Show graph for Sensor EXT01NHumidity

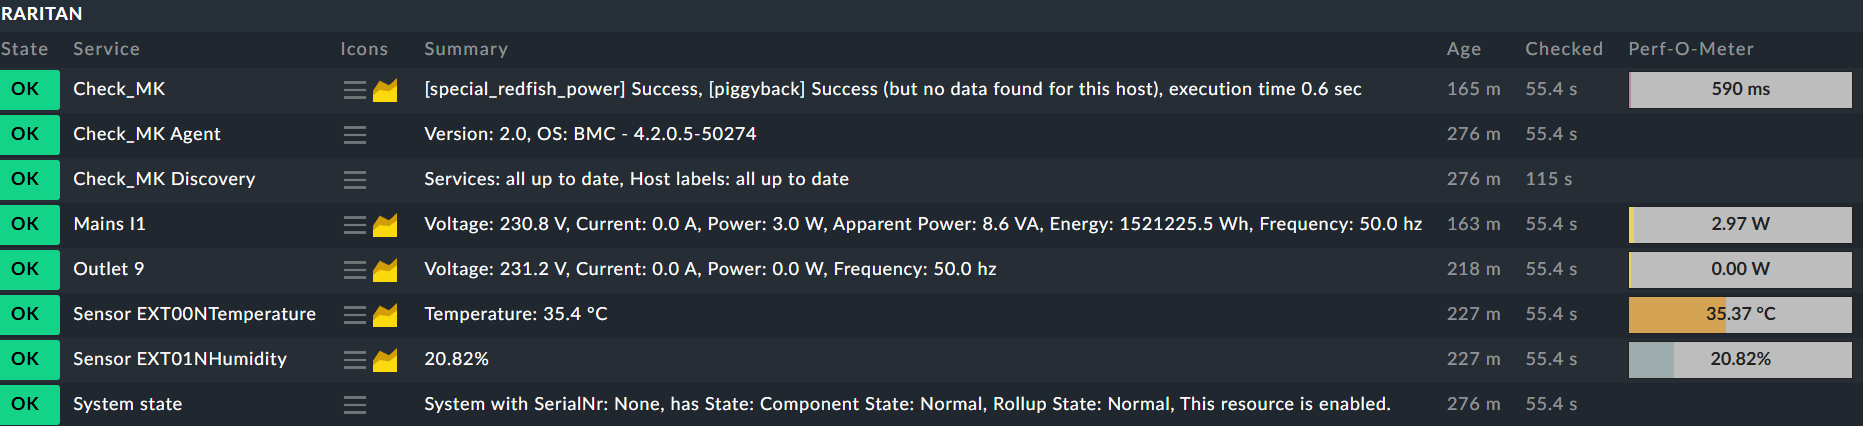point(385,360)
